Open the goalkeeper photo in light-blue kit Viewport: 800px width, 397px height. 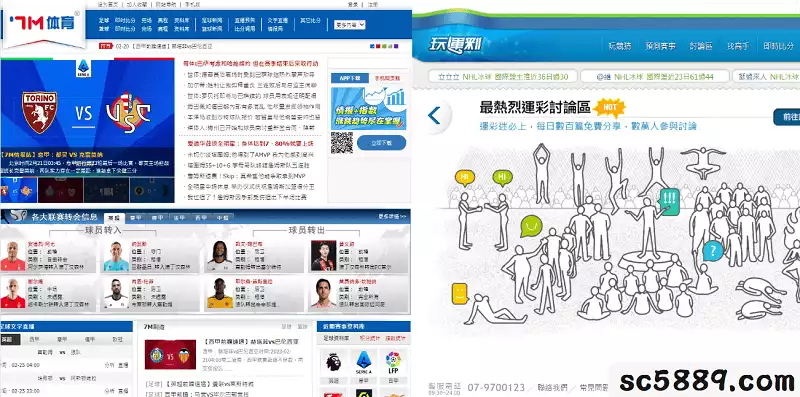pos(116,256)
